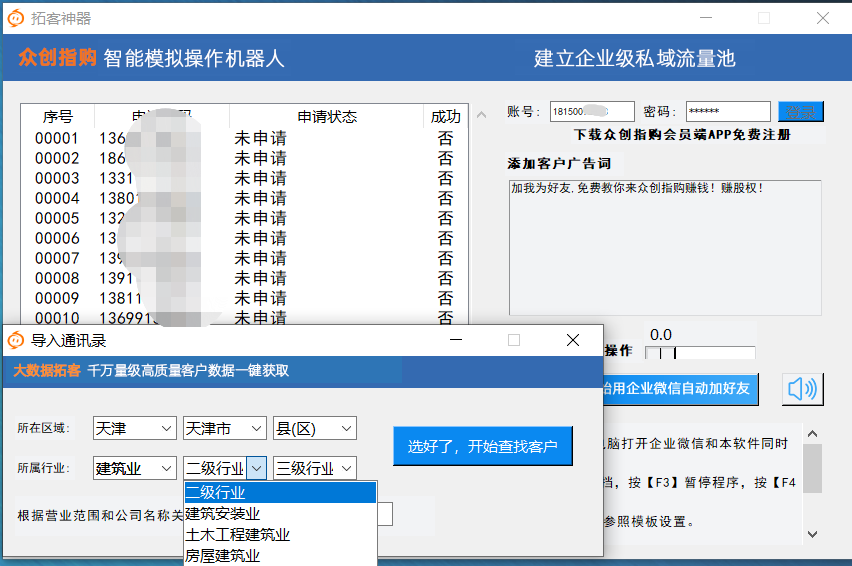This screenshot has width=852, height=566.
Task: Select 土木工程建筑业 from the dropdown list
Action: (x=280, y=534)
